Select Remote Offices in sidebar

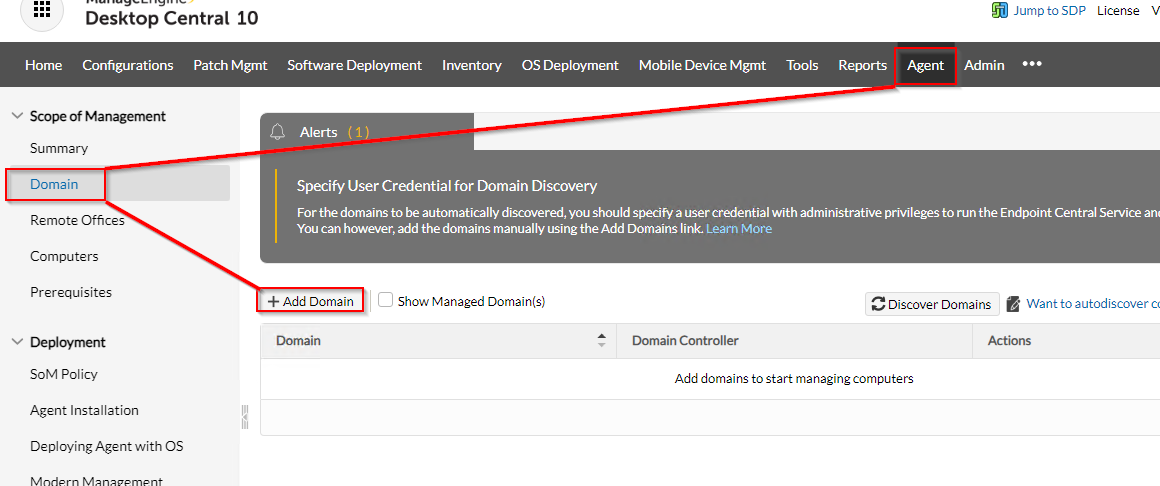pos(78,220)
